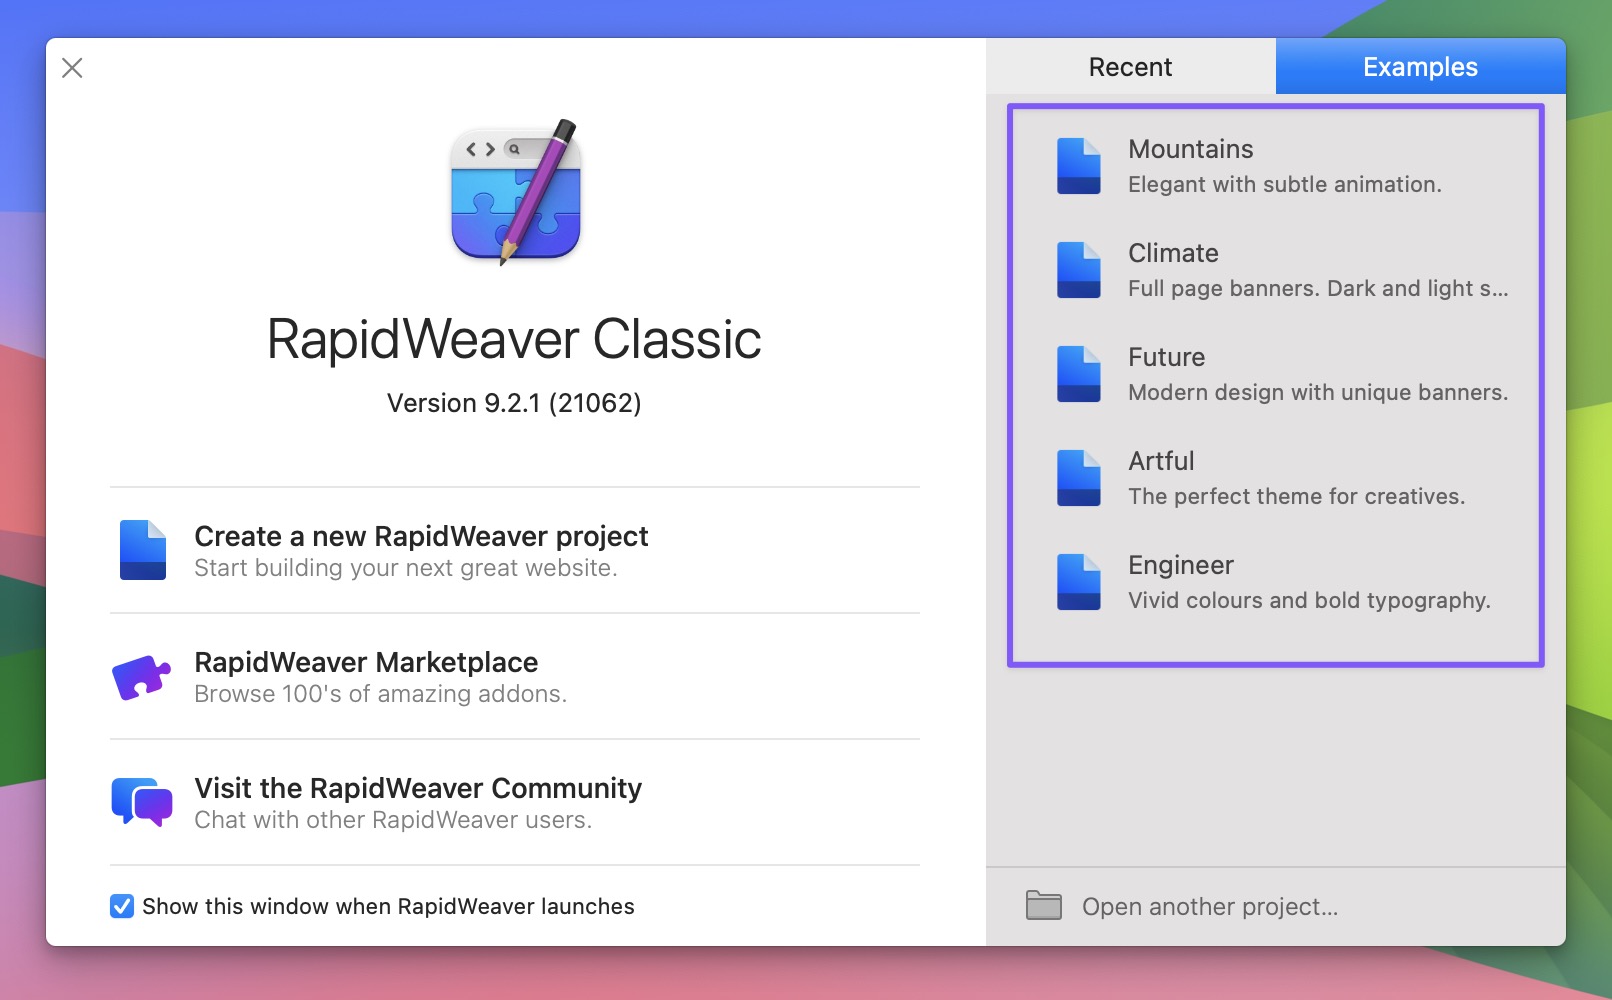Click the Mountains example file icon
This screenshot has height=1000, width=1612.
click(1078, 166)
